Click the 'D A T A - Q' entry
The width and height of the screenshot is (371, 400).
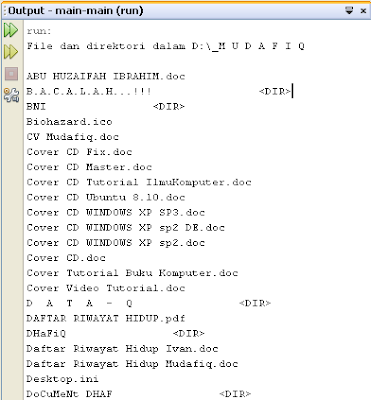coord(79,303)
